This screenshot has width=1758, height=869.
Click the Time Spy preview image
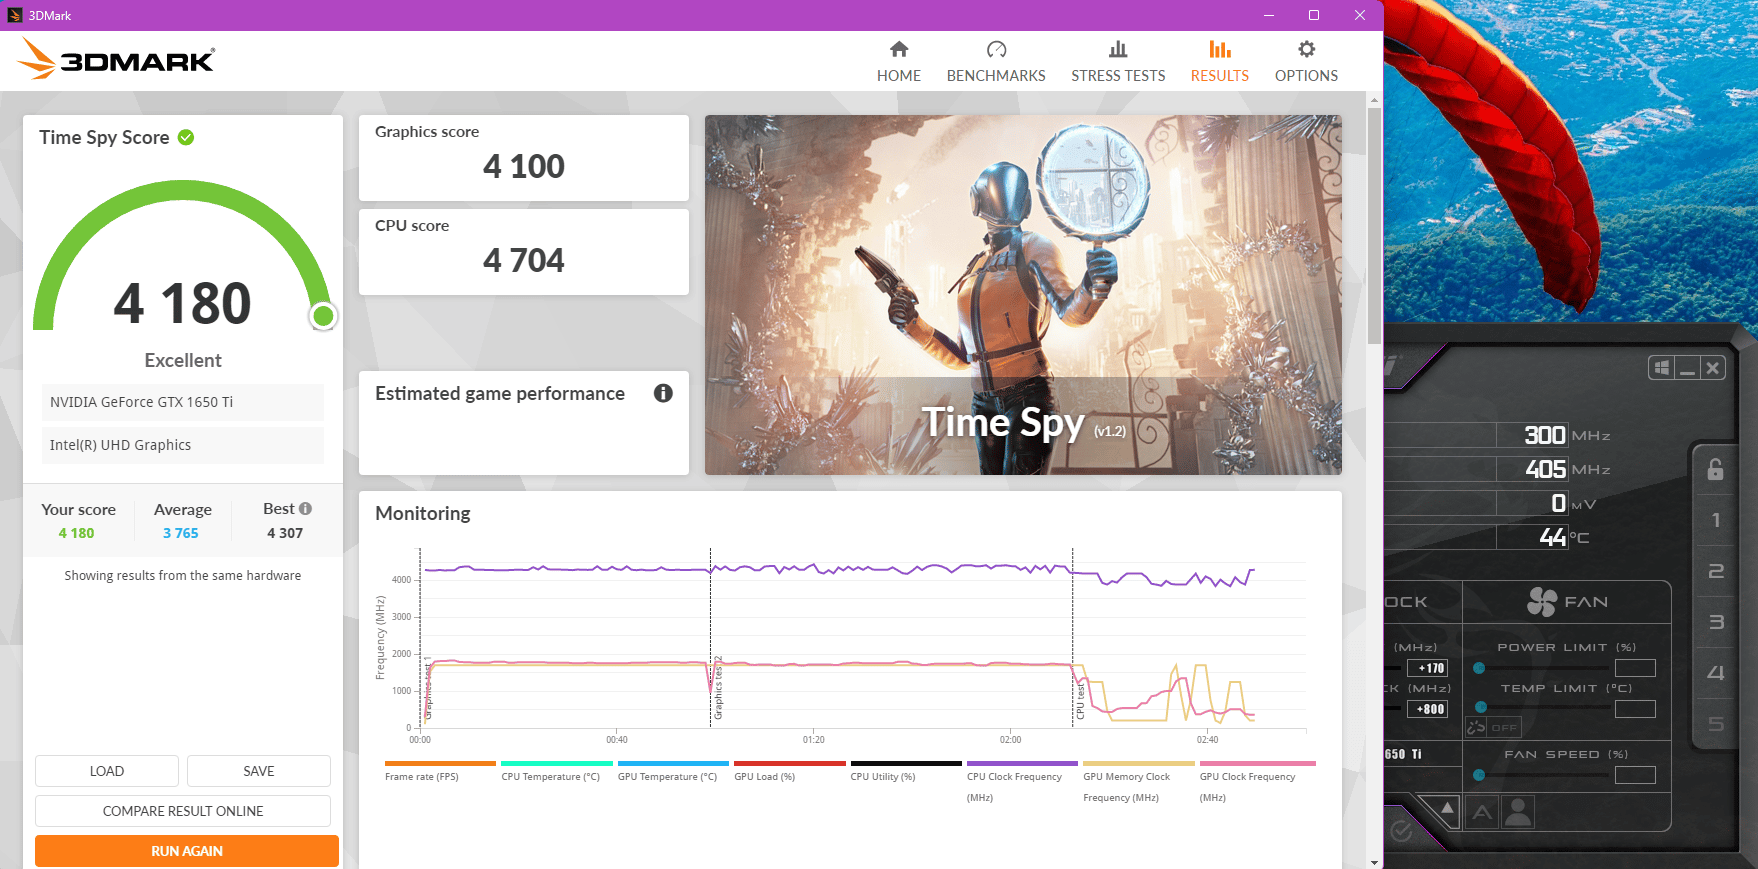click(1023, 295)
